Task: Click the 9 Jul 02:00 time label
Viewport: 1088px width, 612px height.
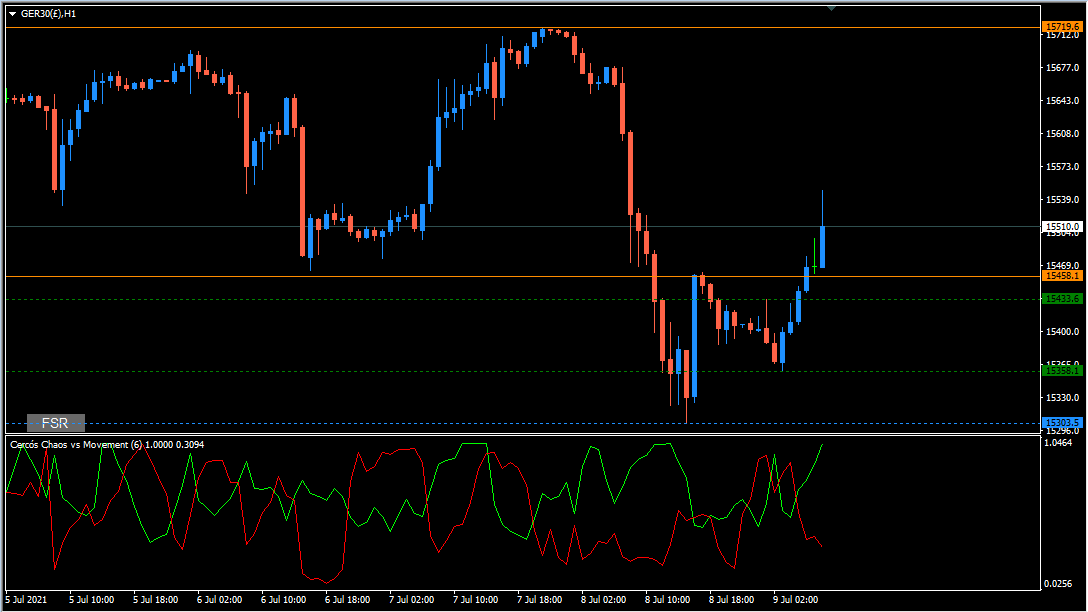Action: click(795, 600)
